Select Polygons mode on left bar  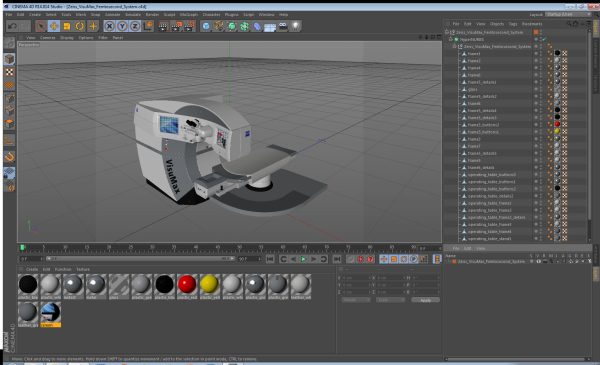point(10,124)
